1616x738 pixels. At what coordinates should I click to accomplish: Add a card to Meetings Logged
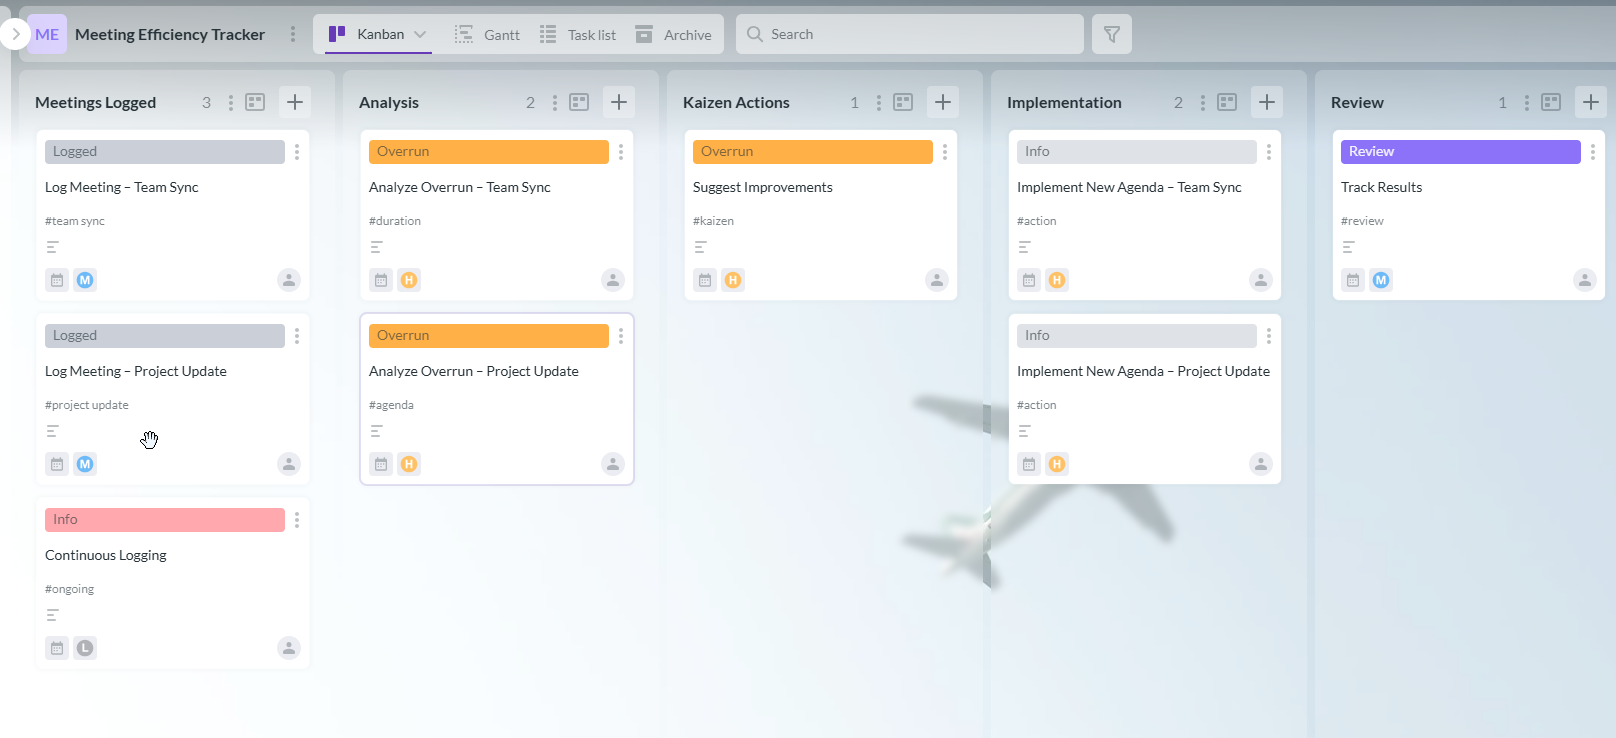point(295,102)
